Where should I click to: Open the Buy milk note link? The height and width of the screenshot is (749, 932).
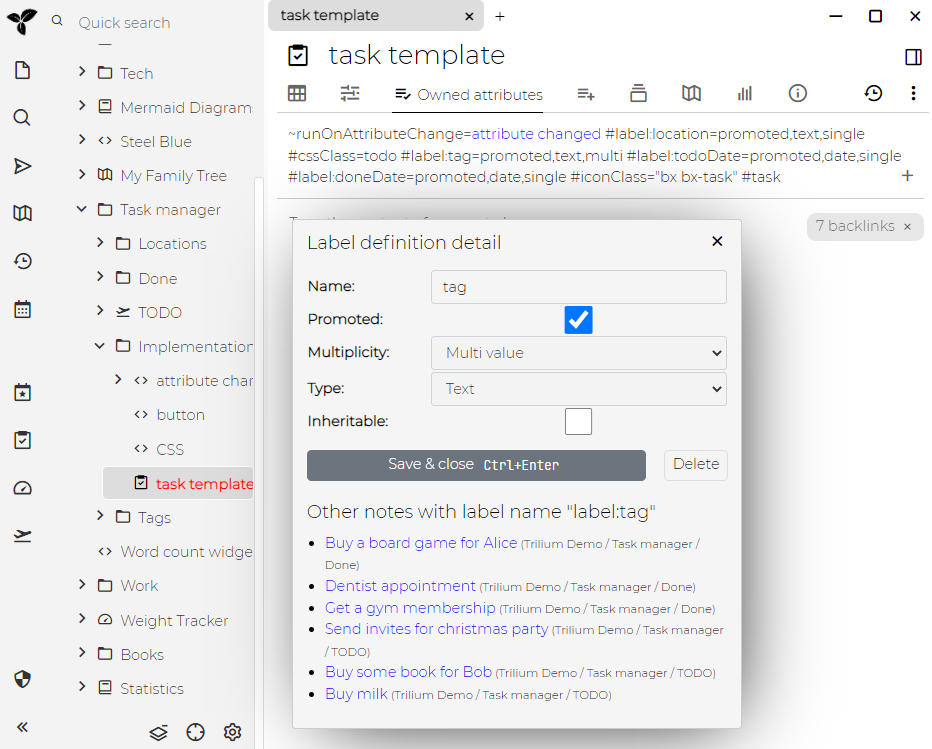[x=356, y=693]
